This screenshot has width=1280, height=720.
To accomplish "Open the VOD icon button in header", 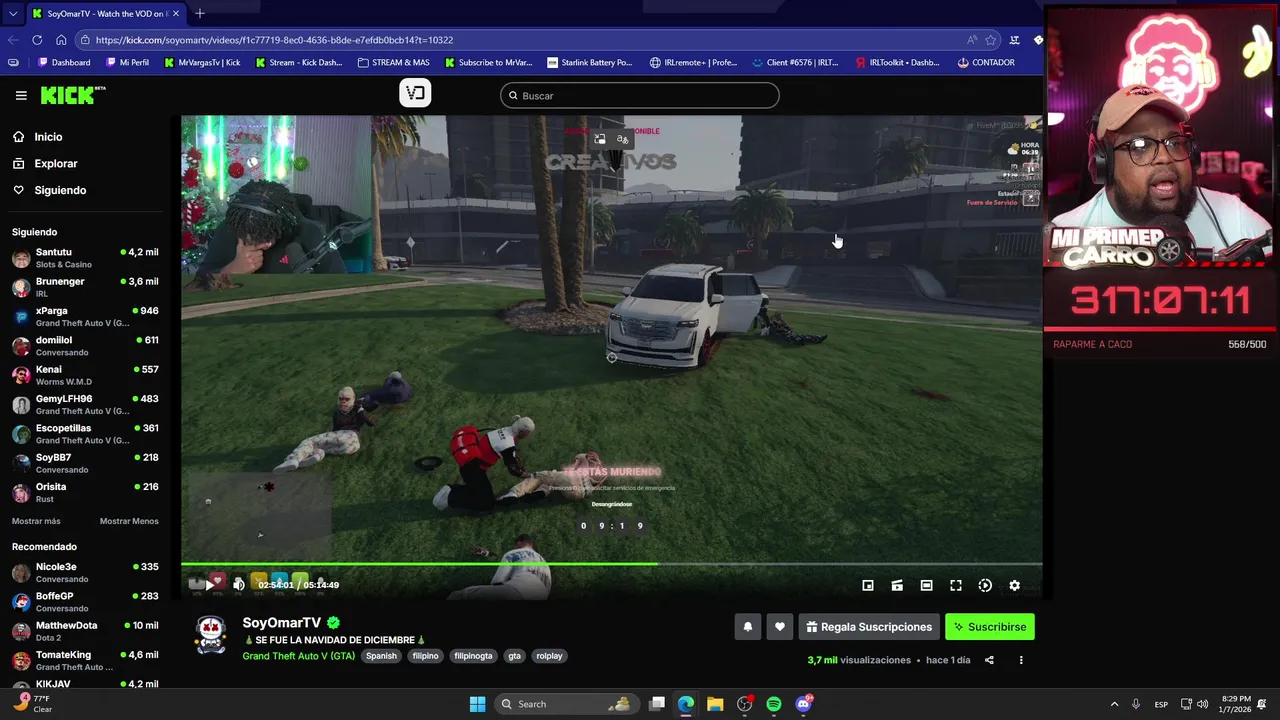I will click(x=415, y=93).
